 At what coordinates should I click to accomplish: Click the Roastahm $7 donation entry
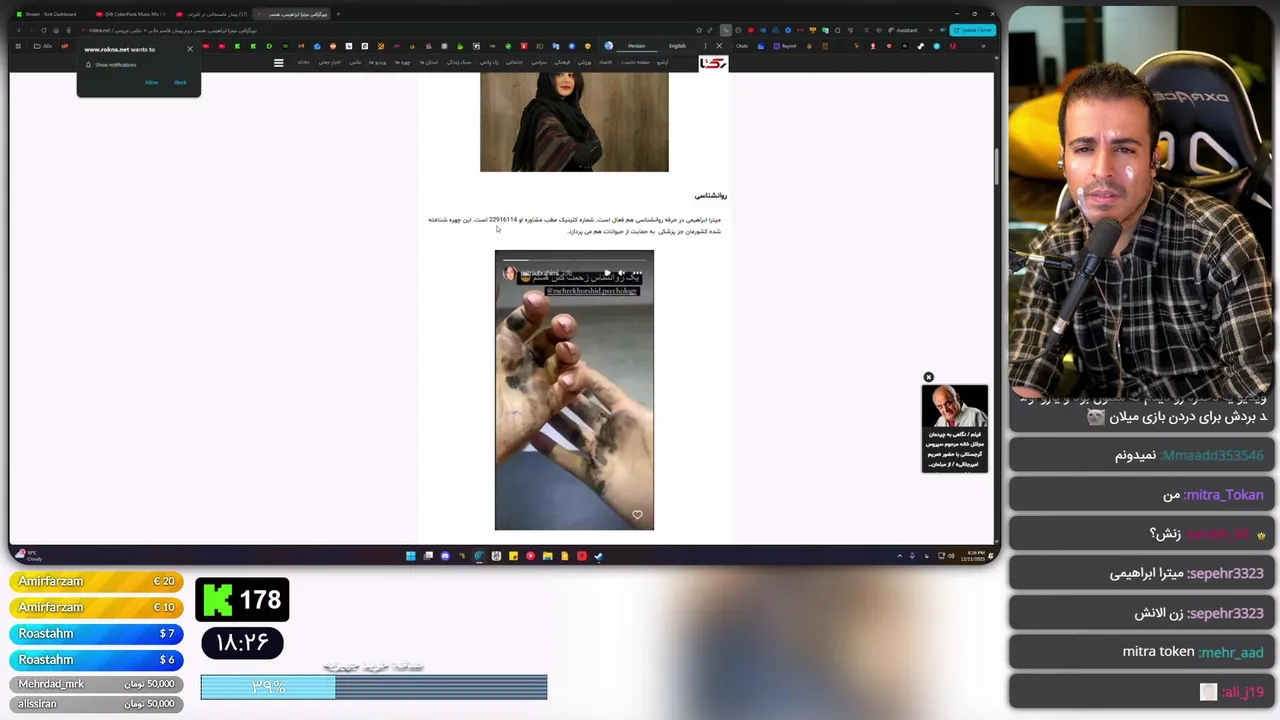[96, 633]
